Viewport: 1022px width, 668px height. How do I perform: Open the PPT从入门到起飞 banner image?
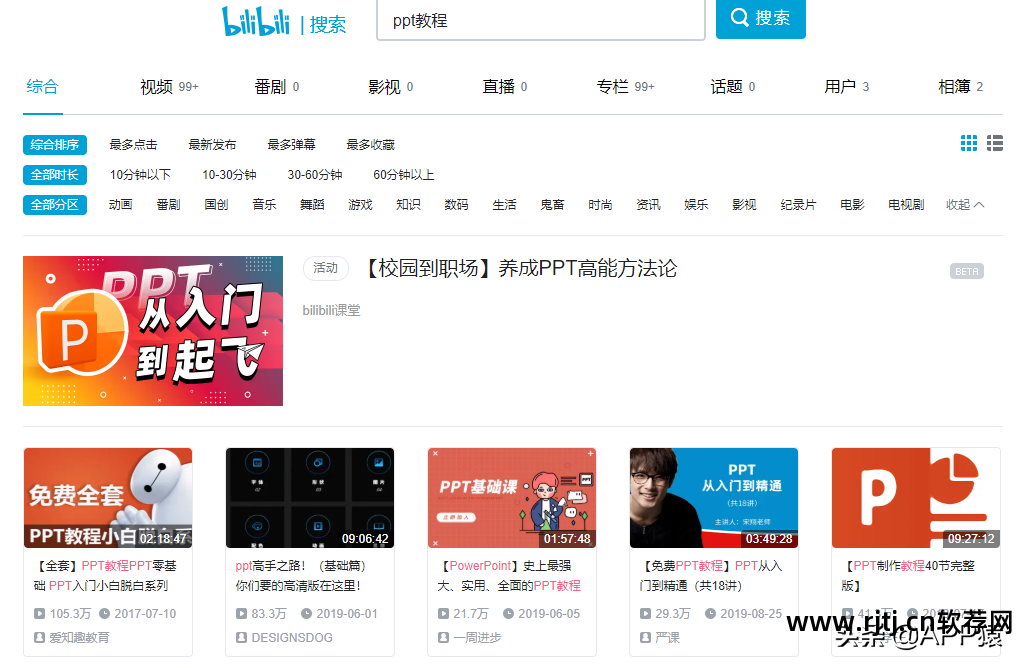(x=153, y=331)
